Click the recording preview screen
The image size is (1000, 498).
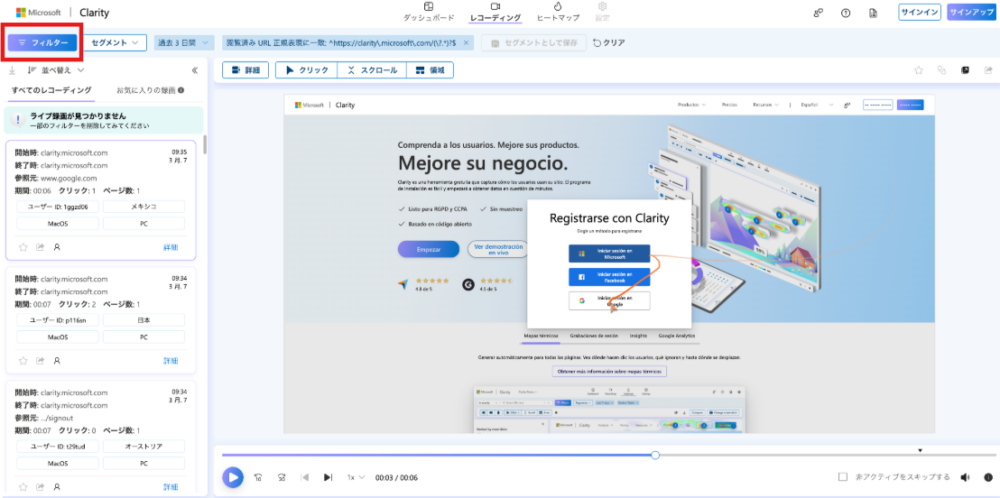coord(609,265)
